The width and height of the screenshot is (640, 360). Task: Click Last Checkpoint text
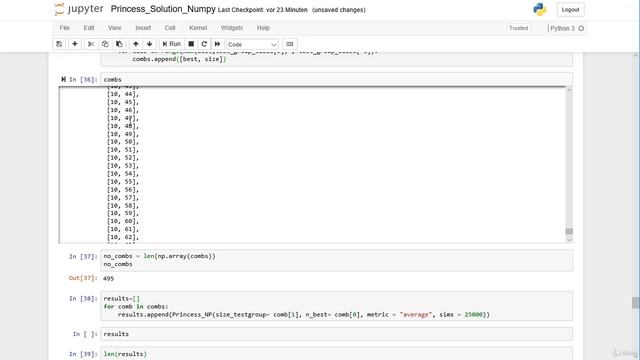(x=262, y=10)
